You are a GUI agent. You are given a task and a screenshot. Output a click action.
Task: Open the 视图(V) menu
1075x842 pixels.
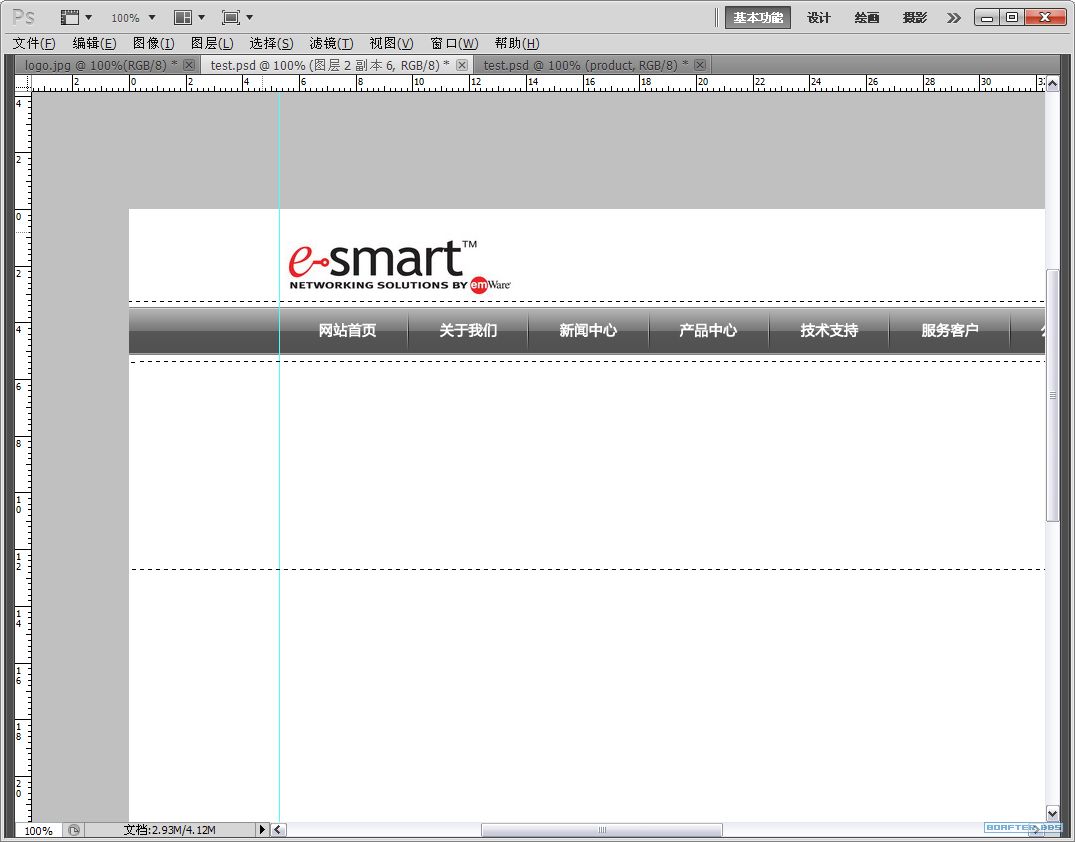point(391,43)
